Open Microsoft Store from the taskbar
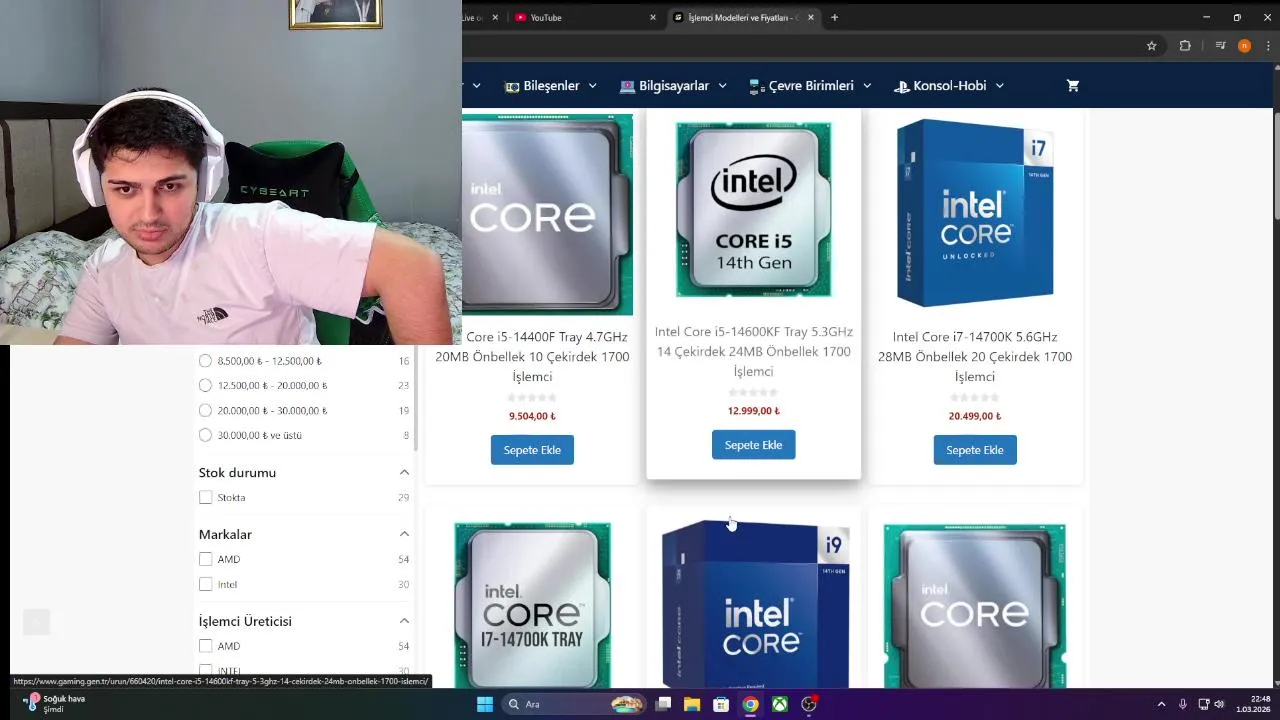The image size is (1280, 720). [x=720, y=704]
